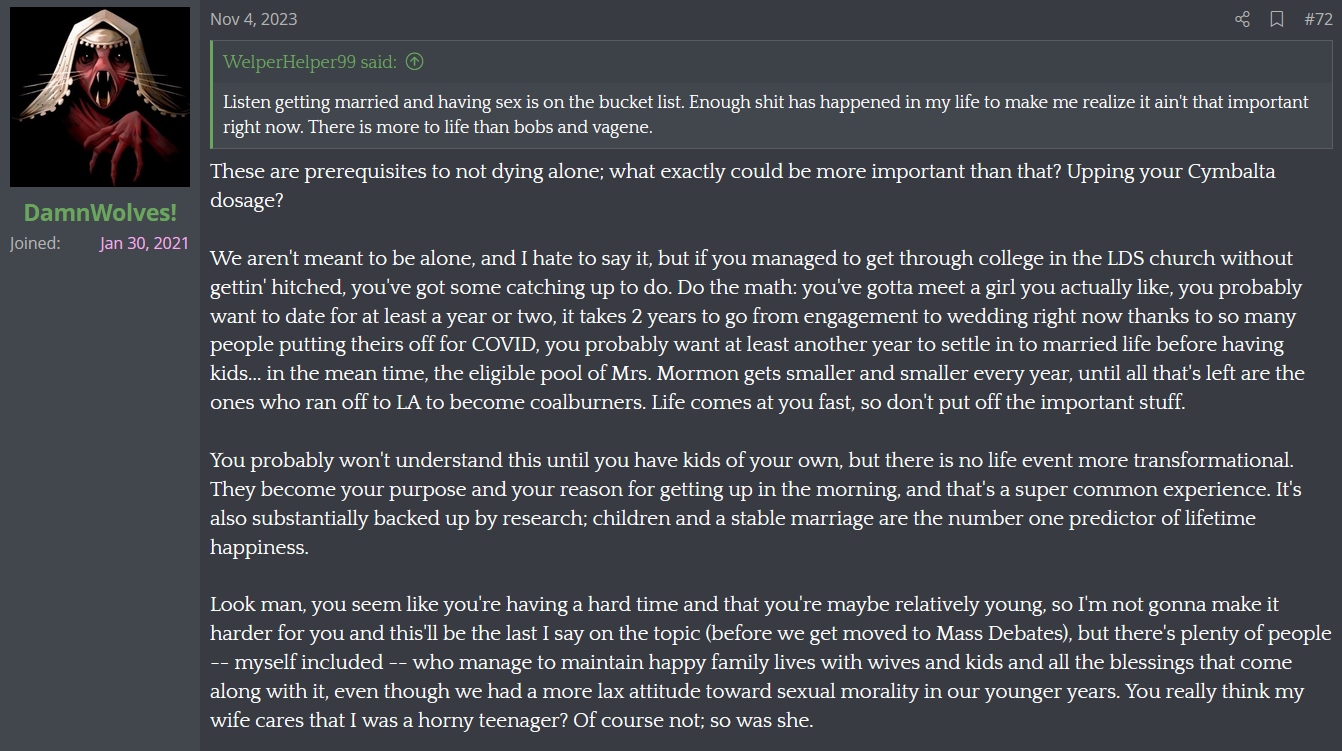
Task: Open DamnWolves! profile via the username
Action: (100, 212)
